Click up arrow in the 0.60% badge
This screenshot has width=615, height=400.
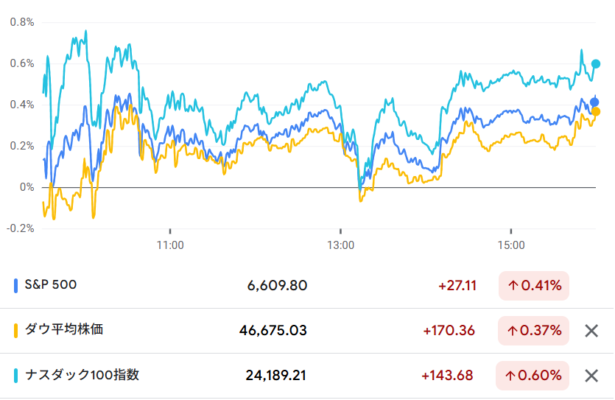point(512,376)
